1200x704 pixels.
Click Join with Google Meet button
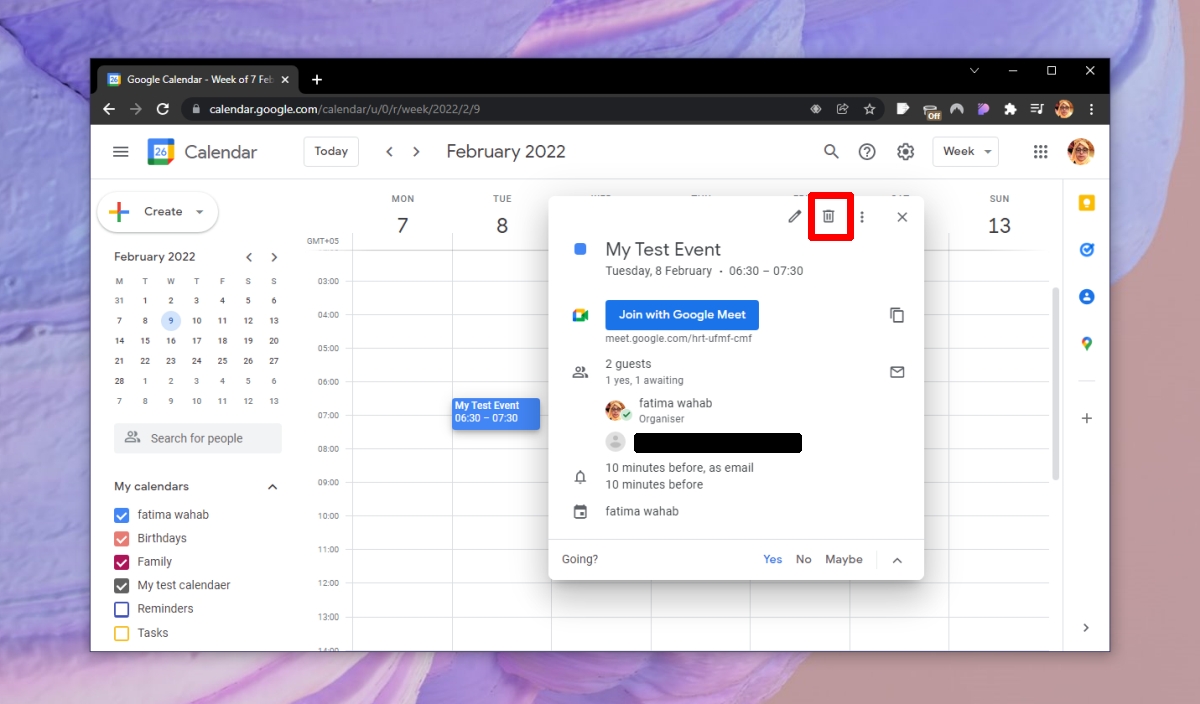pyautogui.click(x=682, y=315)
